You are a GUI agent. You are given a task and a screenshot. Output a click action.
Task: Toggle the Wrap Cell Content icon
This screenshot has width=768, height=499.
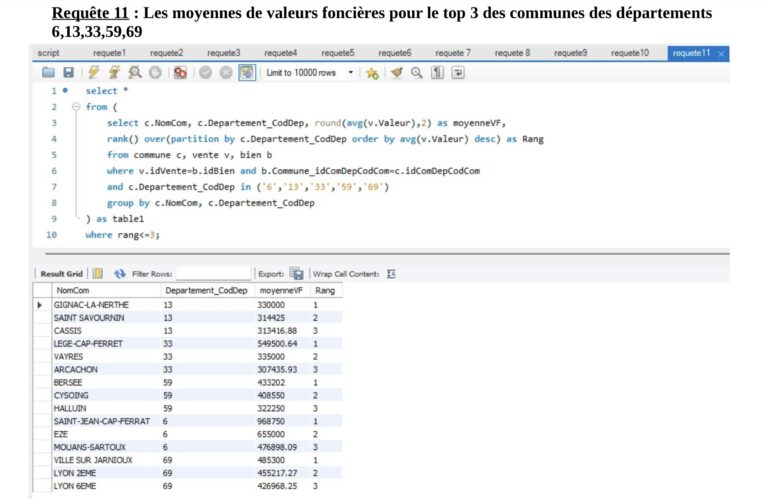pos(391,274)
